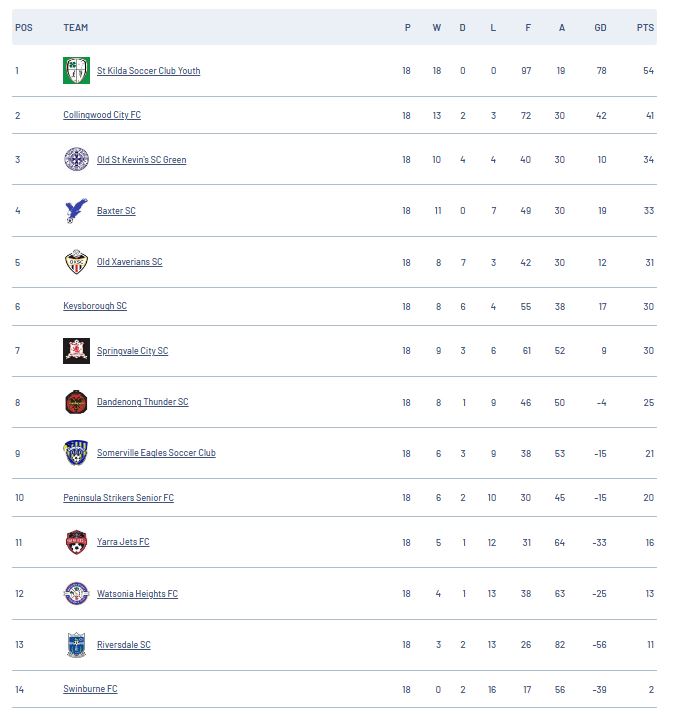675x717 pixels.
Task: Select the PTS column header
Action: (x=645, y=27)
